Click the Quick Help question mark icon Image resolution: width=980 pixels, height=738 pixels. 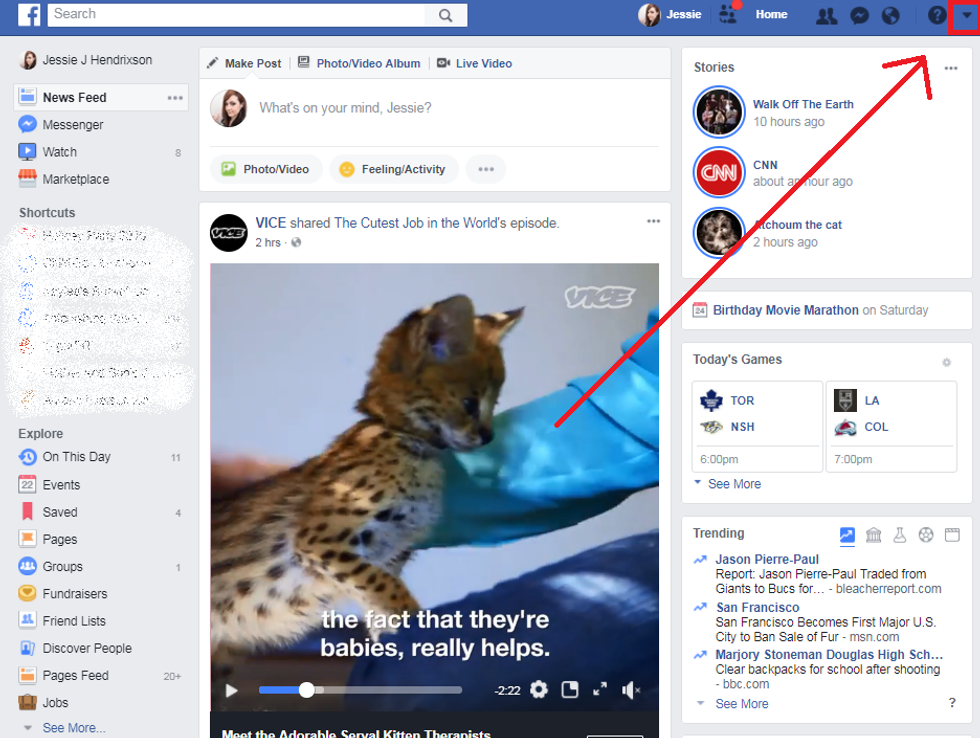click(x=936, y=15)
